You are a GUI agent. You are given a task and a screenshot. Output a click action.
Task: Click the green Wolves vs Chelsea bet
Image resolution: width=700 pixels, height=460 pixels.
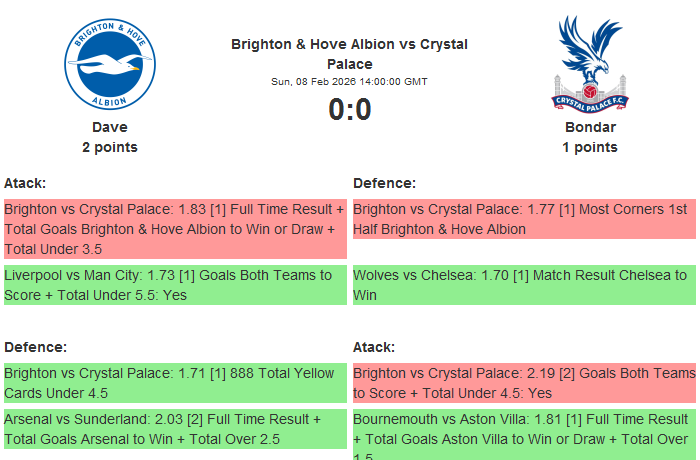524,285
